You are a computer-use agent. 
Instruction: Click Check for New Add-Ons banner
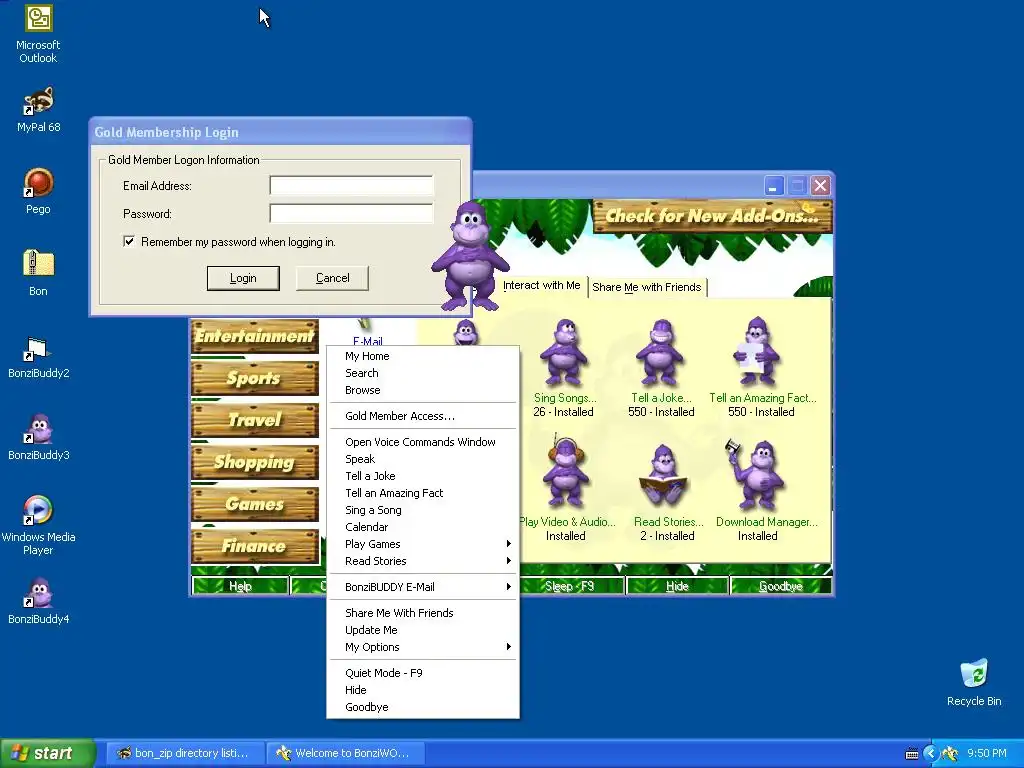(712, 216)
